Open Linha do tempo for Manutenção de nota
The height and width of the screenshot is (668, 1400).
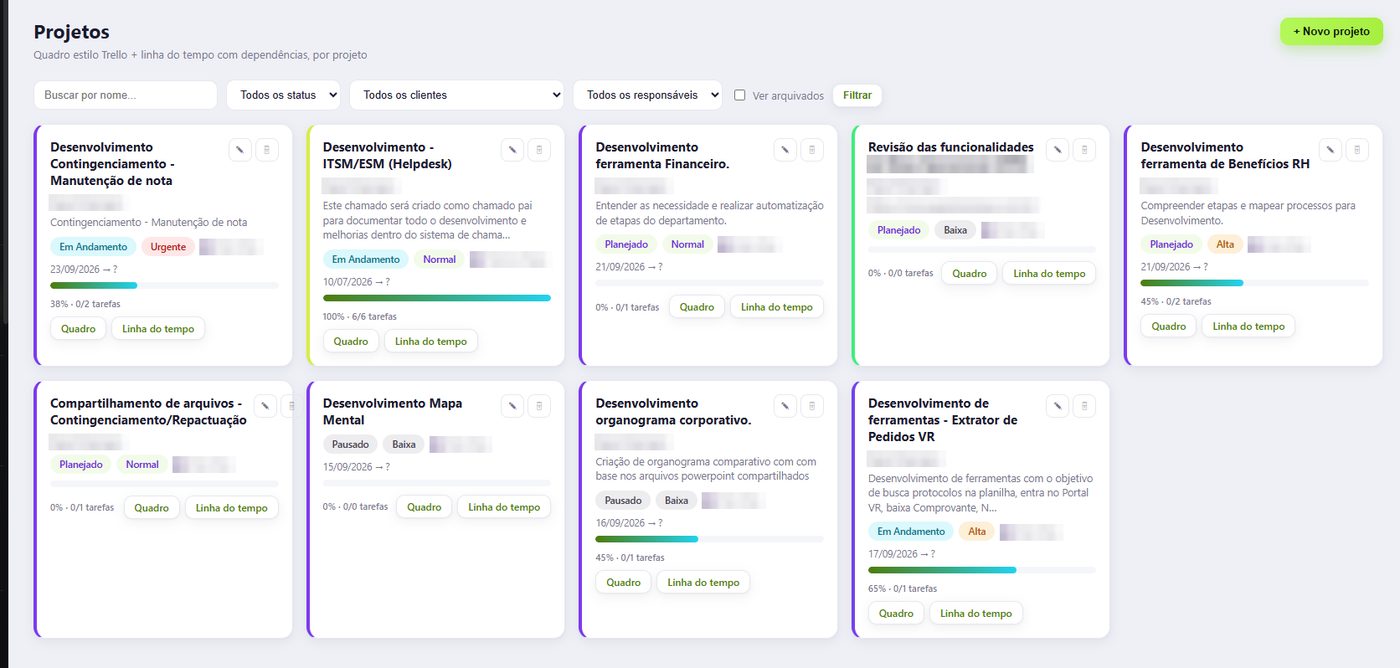pyautogui.click(x=158, y=328)
